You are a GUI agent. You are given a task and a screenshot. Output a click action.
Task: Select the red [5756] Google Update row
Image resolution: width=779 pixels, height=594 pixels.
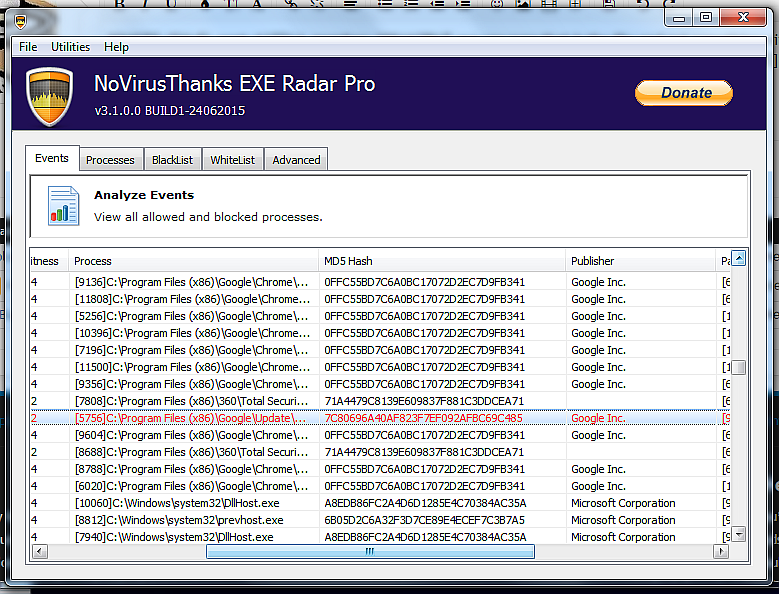click(x=380, y=418)
